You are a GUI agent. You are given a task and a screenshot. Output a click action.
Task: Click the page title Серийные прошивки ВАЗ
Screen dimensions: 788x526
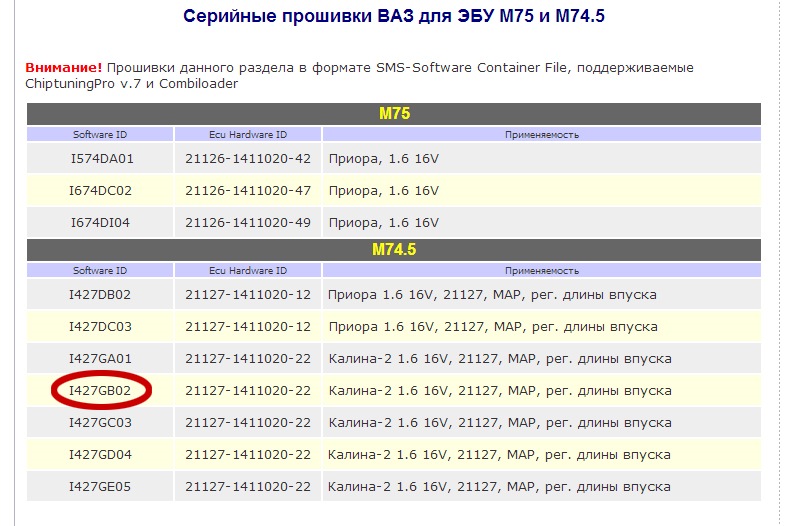click(394, 16)
